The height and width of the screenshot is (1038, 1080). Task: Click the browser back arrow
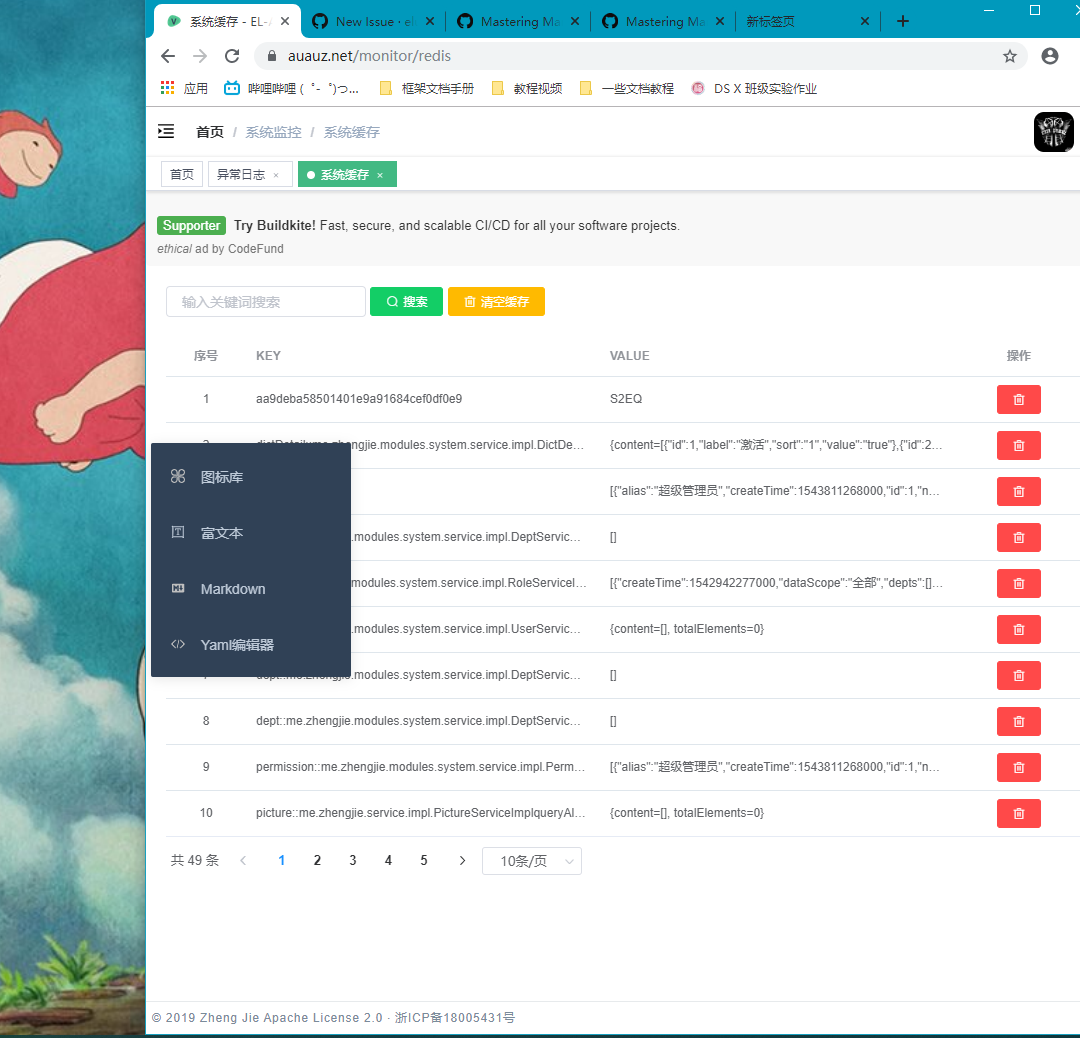pos(167,56)
